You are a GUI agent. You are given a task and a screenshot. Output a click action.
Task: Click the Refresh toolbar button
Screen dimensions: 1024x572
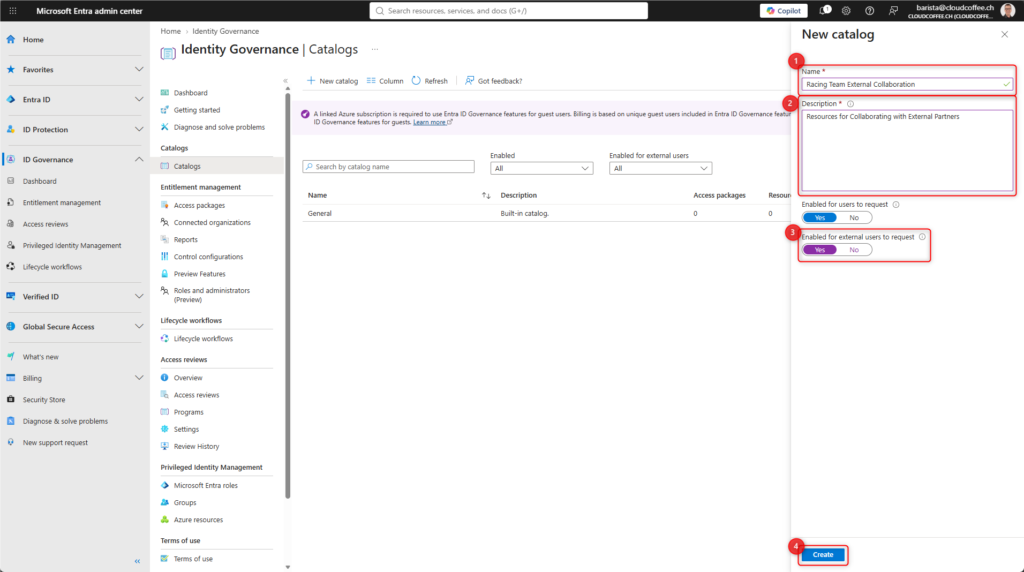430,81
